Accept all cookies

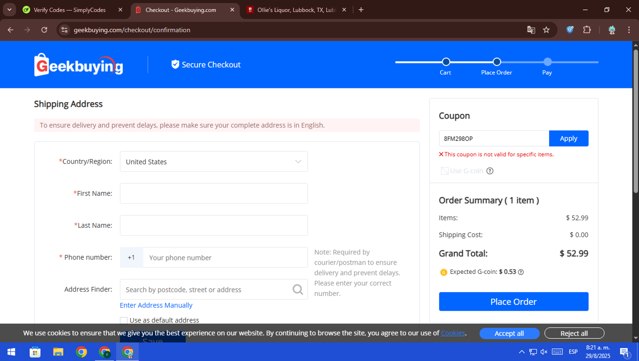[509, 333]
